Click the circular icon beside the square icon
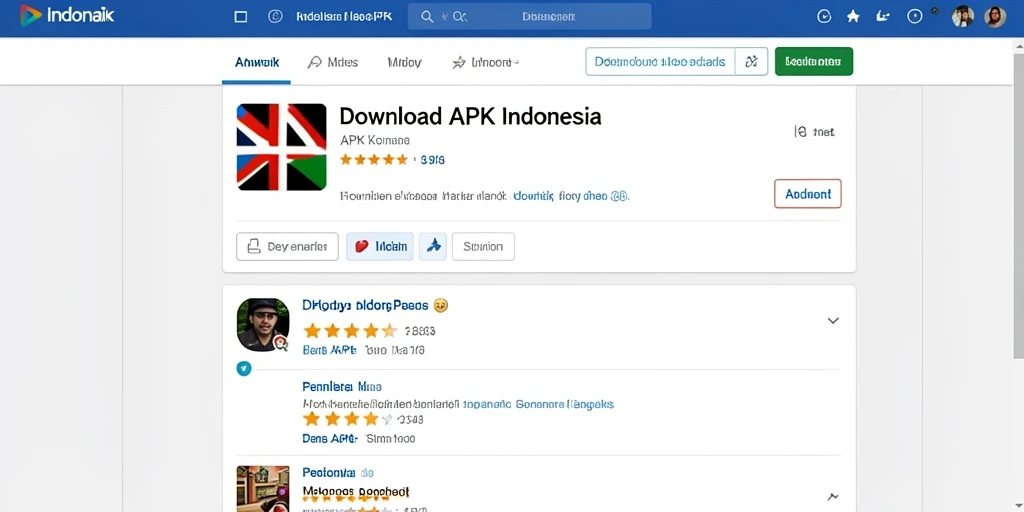The width and height of the screenshot is (1024, 512). (276, 16)
